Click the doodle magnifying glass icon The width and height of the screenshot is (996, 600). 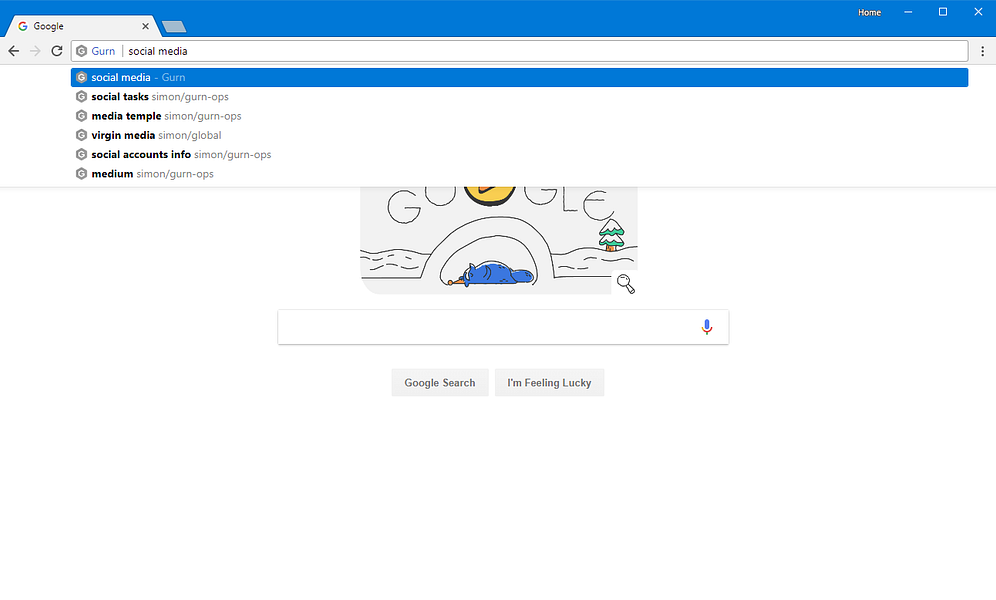(626, 283)
